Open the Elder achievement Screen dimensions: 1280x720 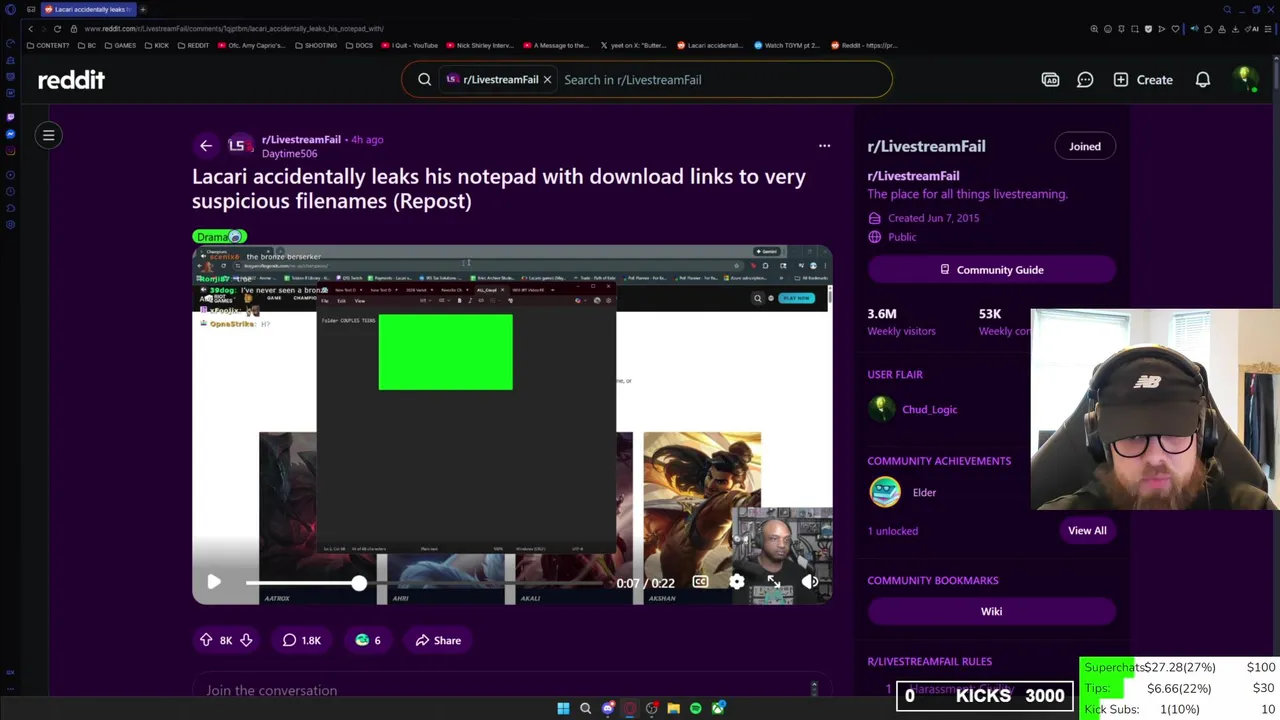(x=924, y=492)
